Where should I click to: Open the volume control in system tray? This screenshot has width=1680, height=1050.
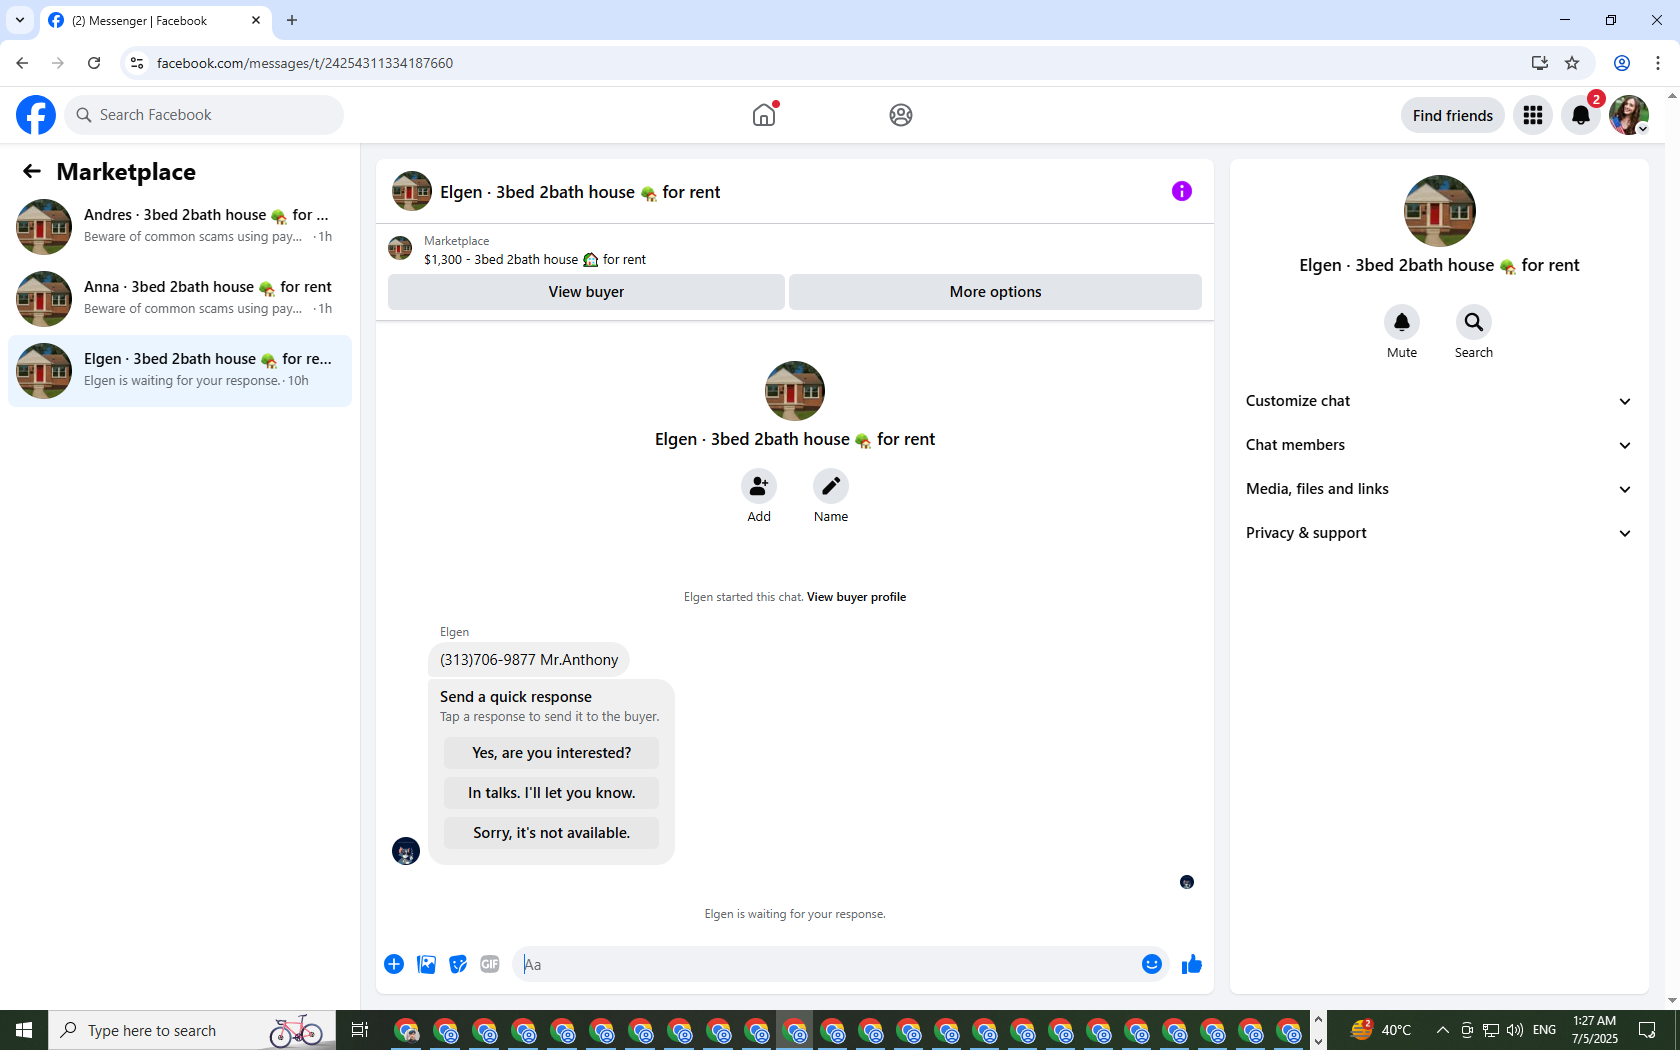tap(1515, 1030)
